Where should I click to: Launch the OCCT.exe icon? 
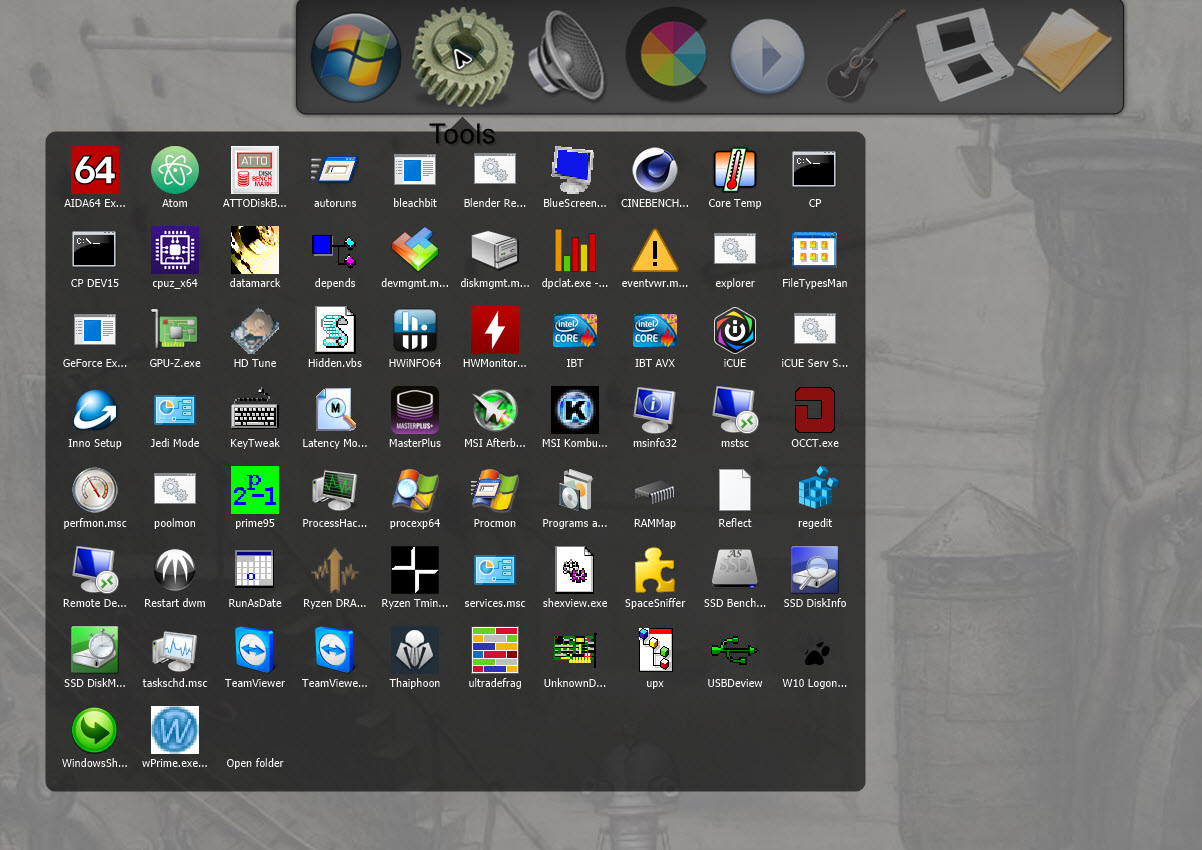815,410
